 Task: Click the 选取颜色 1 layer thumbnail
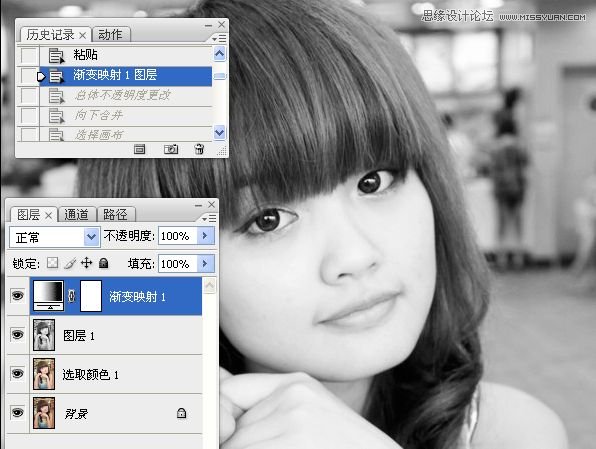click(44, 374)
